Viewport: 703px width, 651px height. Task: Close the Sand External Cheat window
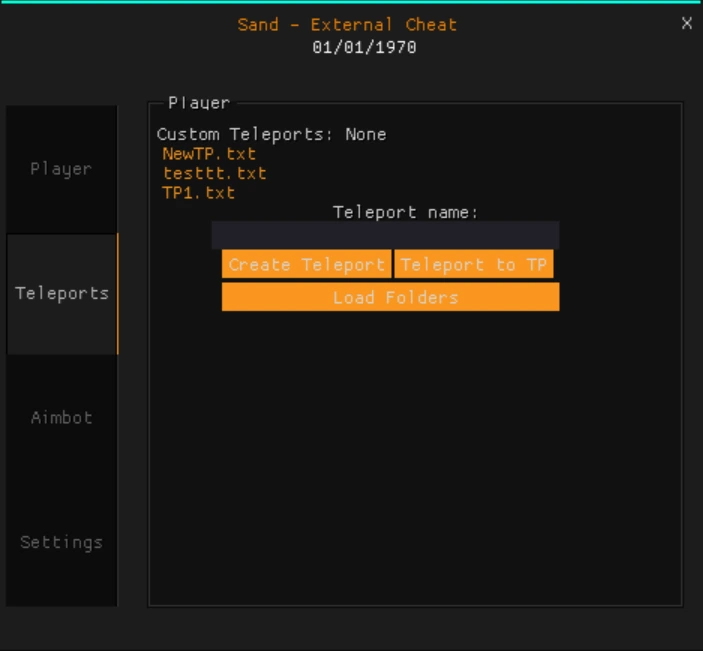point(686,23)
